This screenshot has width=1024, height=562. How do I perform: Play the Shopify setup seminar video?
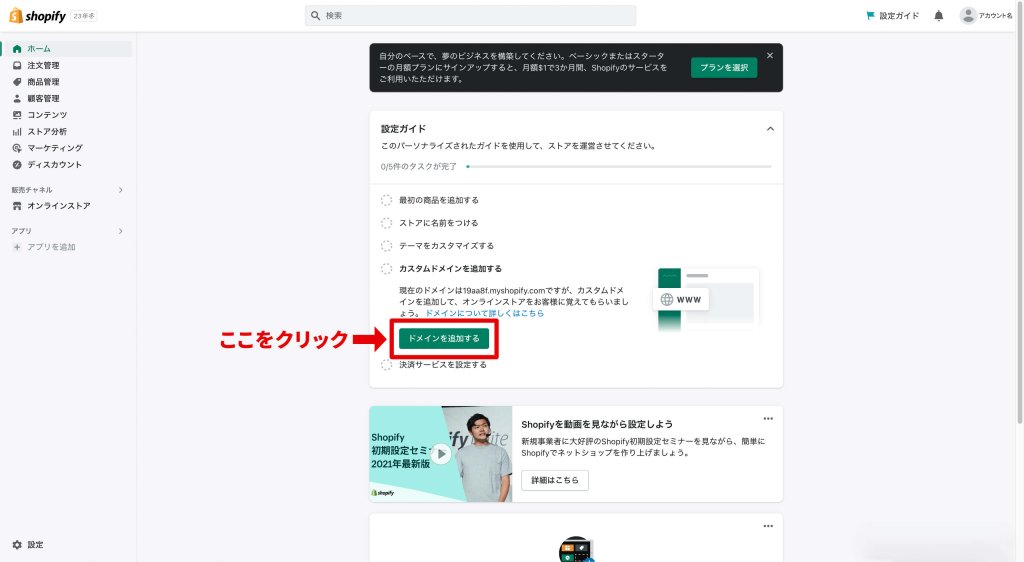[x=441, y=454]
